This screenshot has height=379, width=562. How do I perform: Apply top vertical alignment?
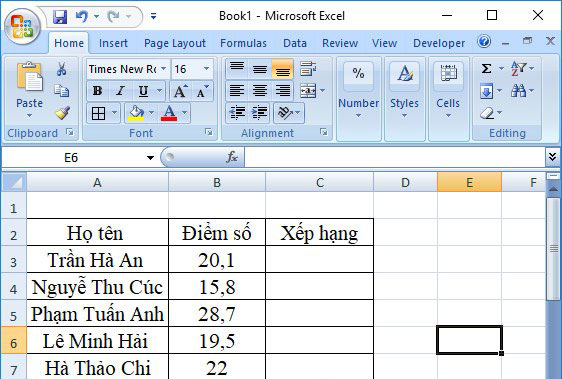237,69
